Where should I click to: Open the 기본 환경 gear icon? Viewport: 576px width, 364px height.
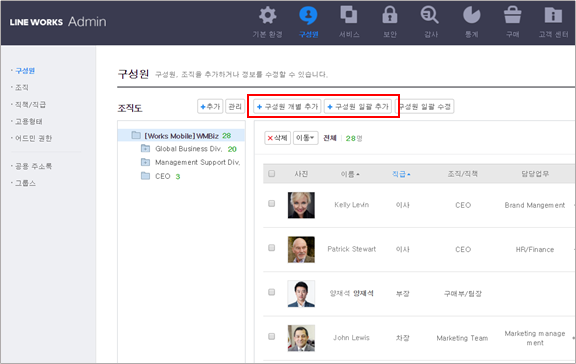click(x=267, y=15)
